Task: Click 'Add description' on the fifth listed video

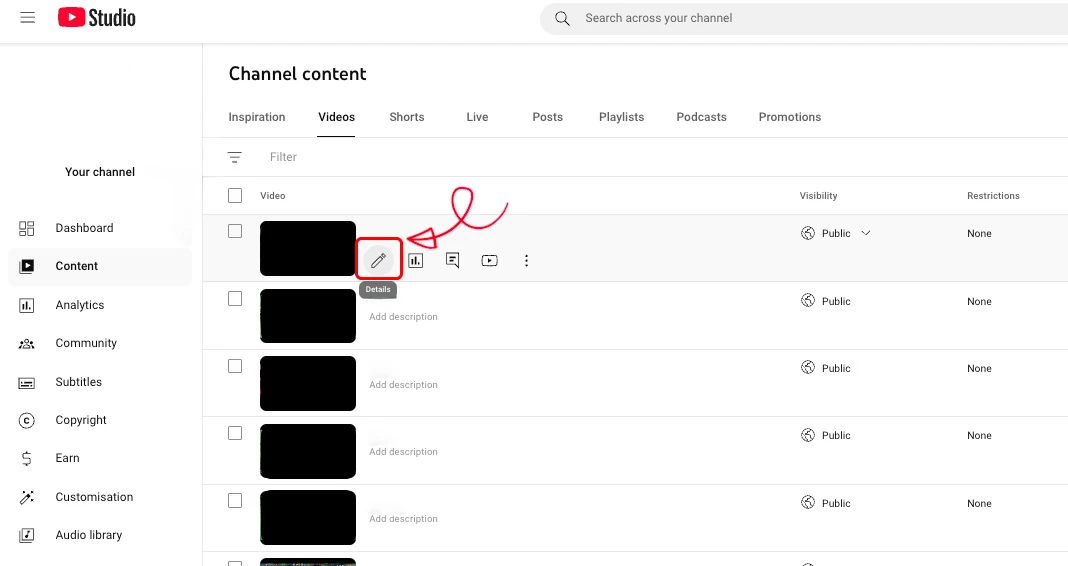Action: (403, 519)
